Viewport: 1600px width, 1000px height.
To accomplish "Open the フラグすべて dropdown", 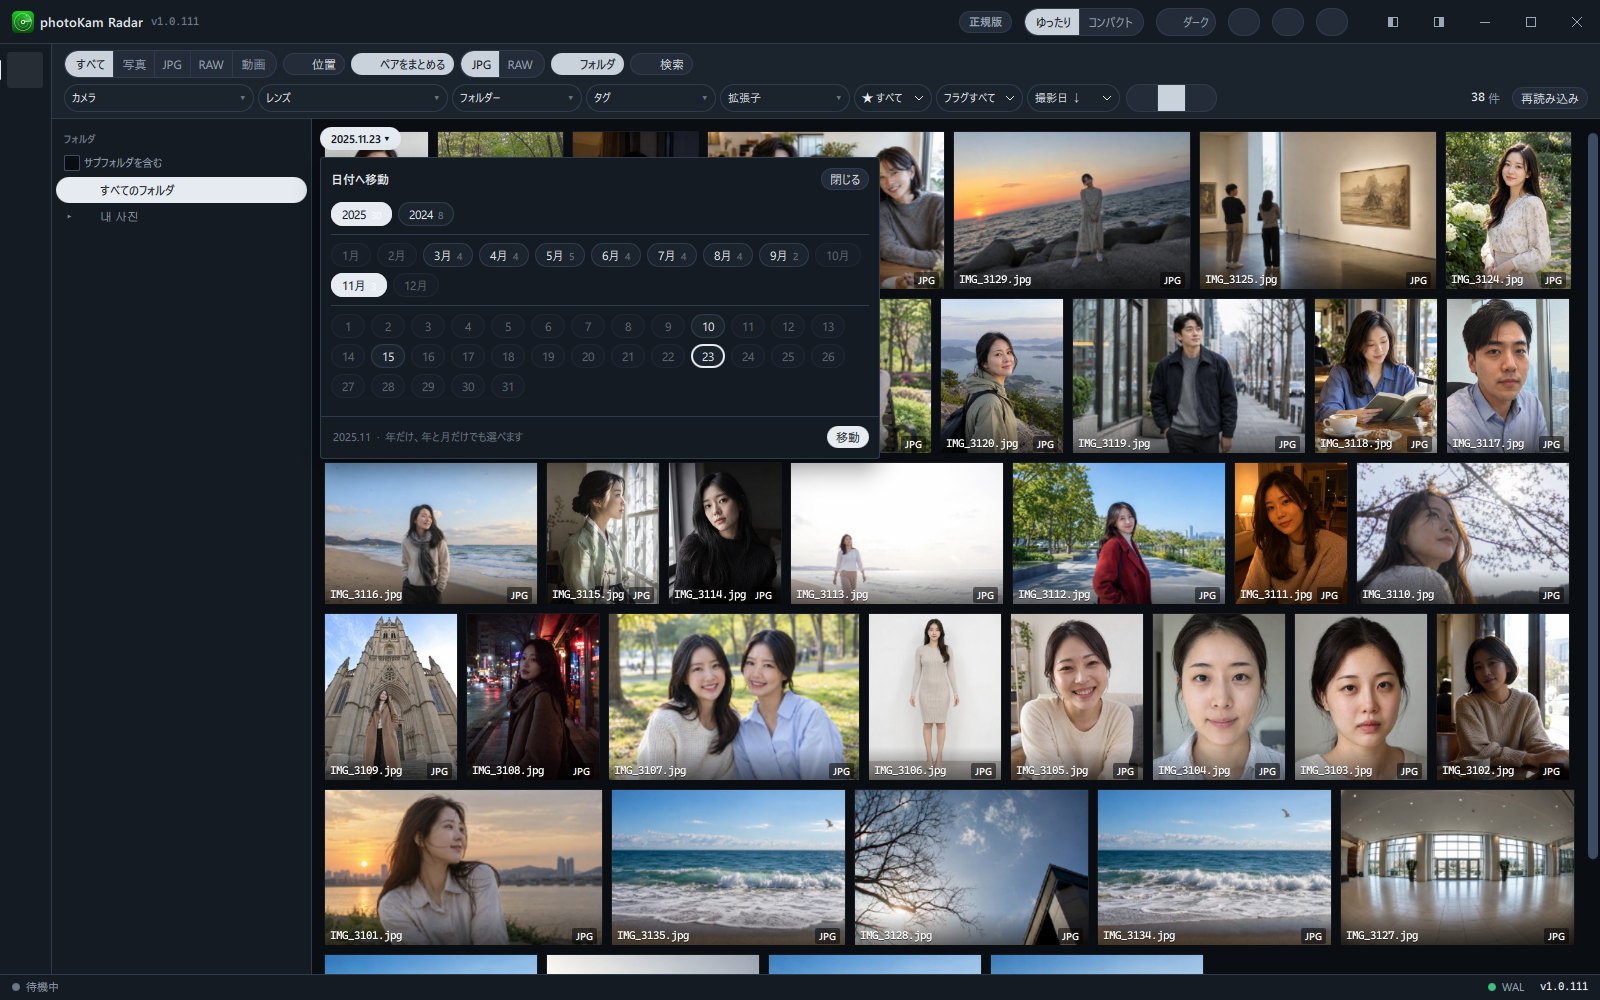I will [979, 98].
